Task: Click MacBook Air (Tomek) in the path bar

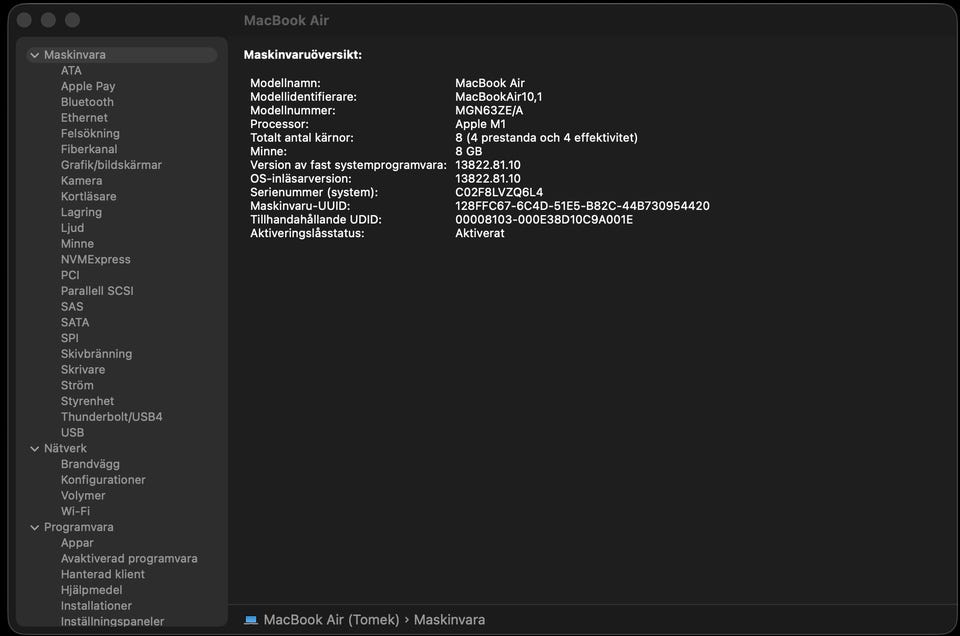Action: click(x=331, y=619)
